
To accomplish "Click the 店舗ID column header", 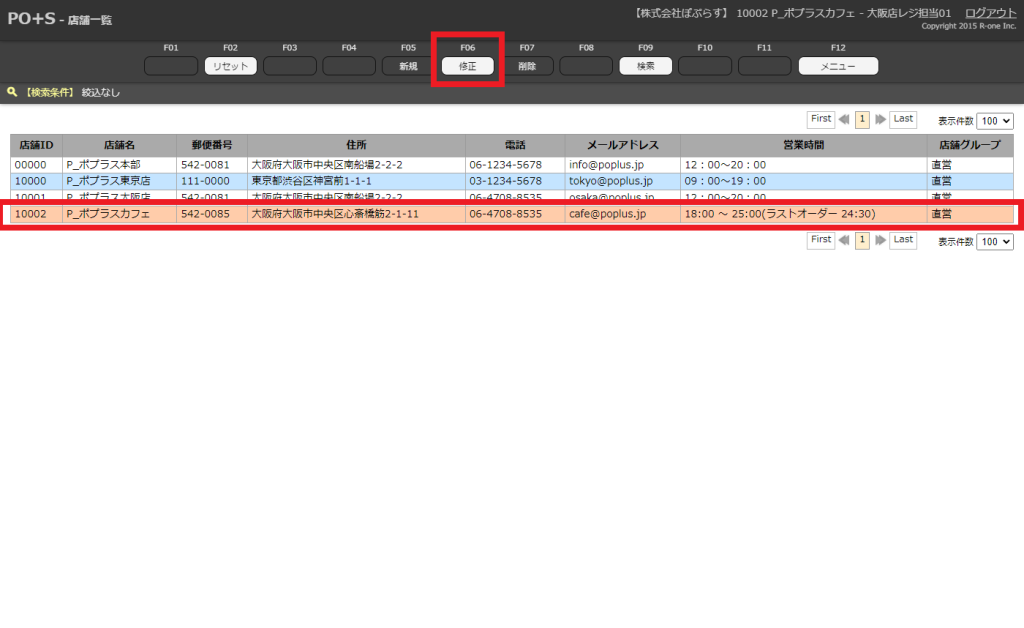I will tap(36, 145).
